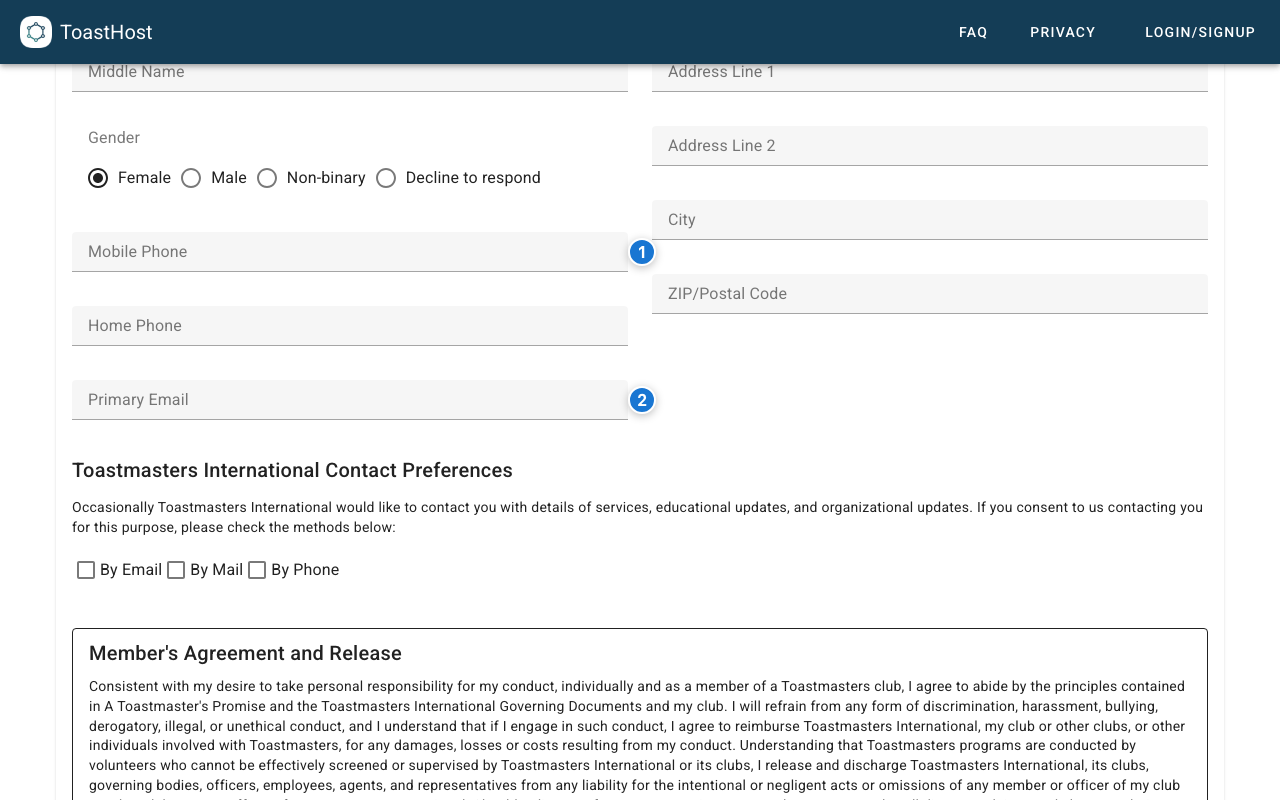1280x800 pixels.
Task: Focus the Mobile Phone field
Action: click(x=349, y=252)
